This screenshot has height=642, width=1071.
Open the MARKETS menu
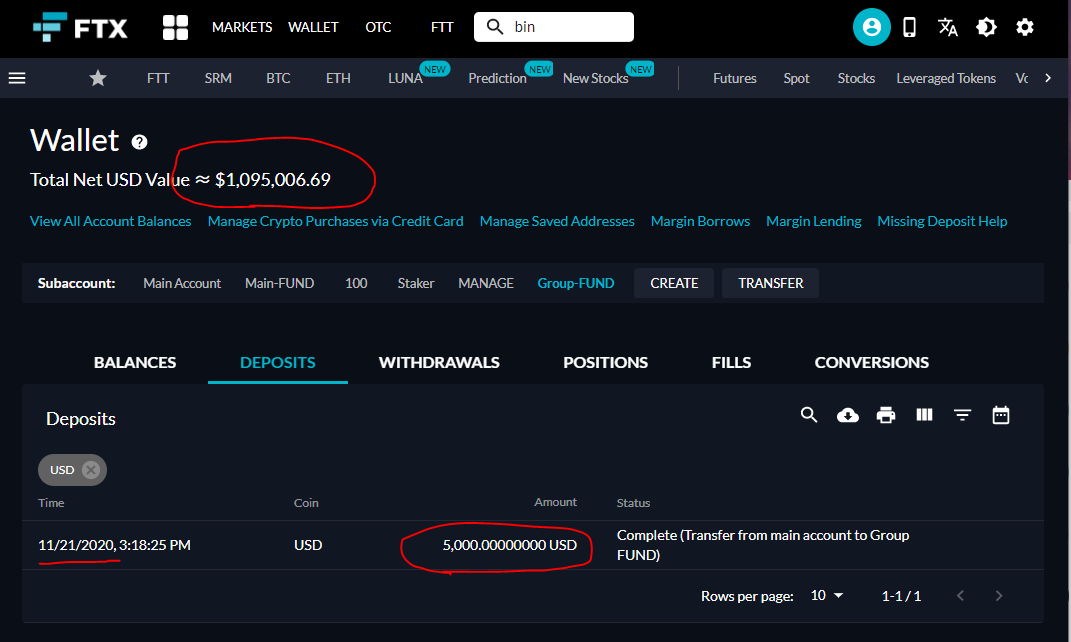click(242, 27)
